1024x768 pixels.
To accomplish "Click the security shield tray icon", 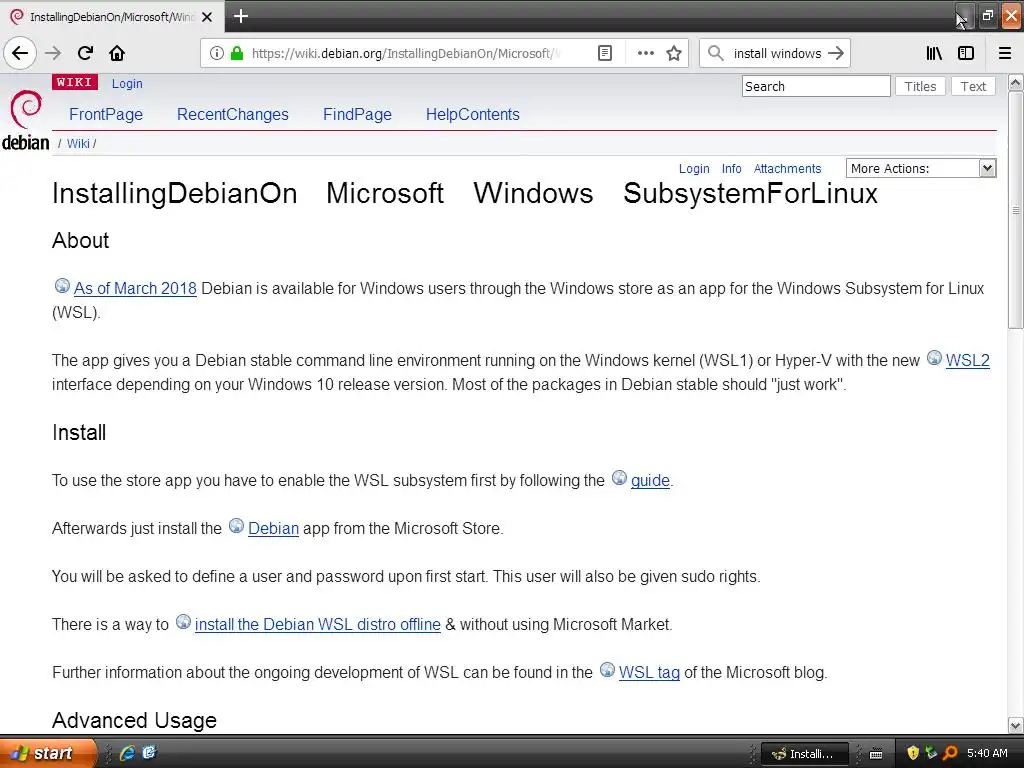I will [913, 753].
